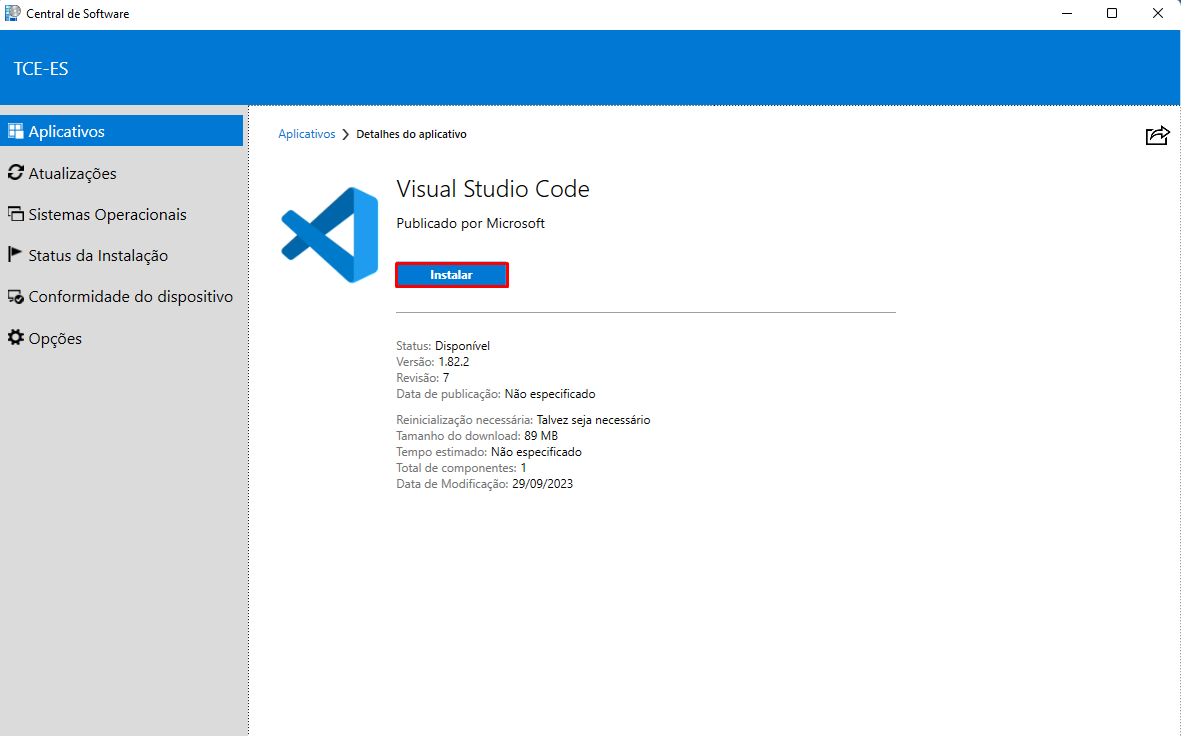Select Aplicativos in the sidebar
Viewport: 1181px width, 736px height.
pos(121,131)
